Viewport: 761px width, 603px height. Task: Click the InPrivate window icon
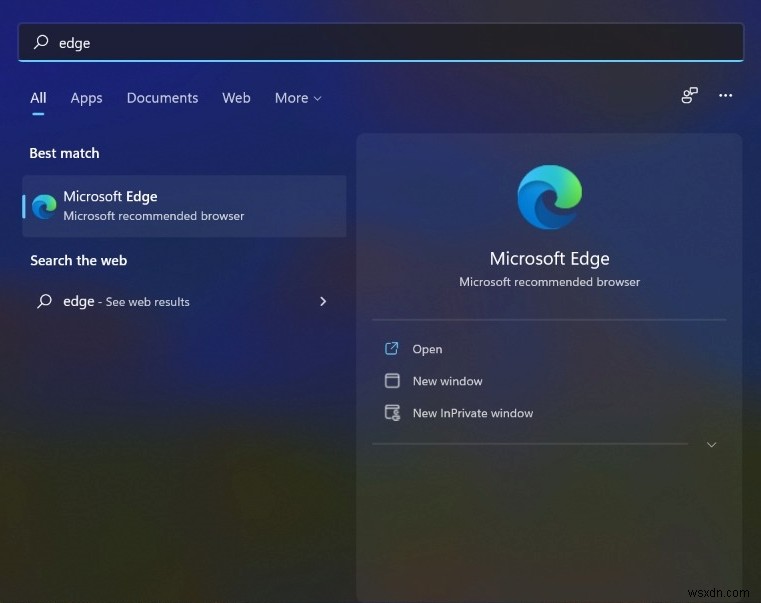392,413
